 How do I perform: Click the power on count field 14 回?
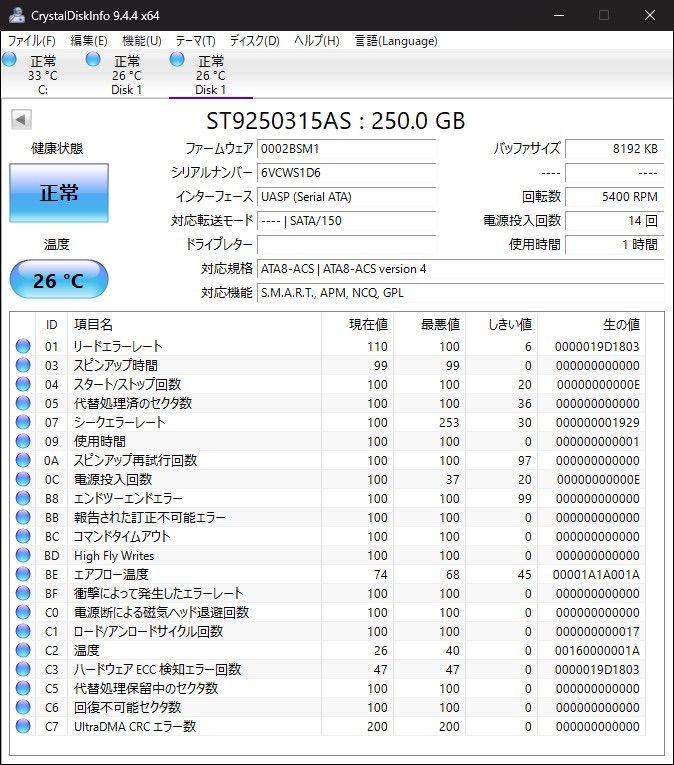[x=614, y=221]
